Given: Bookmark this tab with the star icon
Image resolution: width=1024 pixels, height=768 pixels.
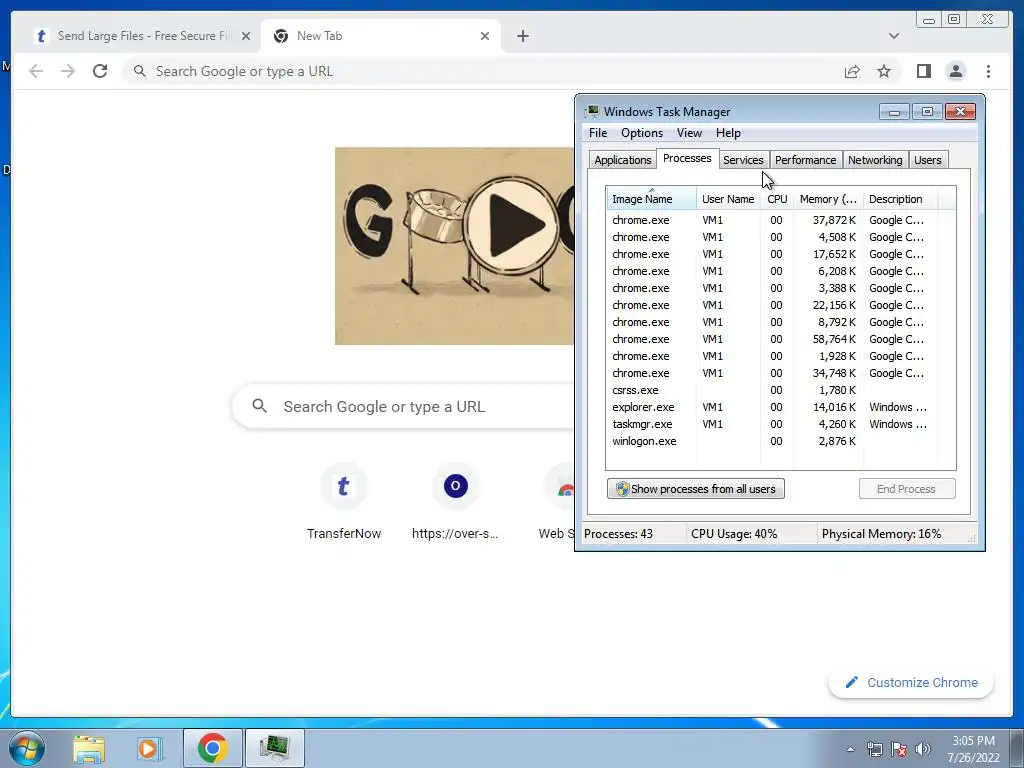Looking at the screenshot, I should pos(884,71).
